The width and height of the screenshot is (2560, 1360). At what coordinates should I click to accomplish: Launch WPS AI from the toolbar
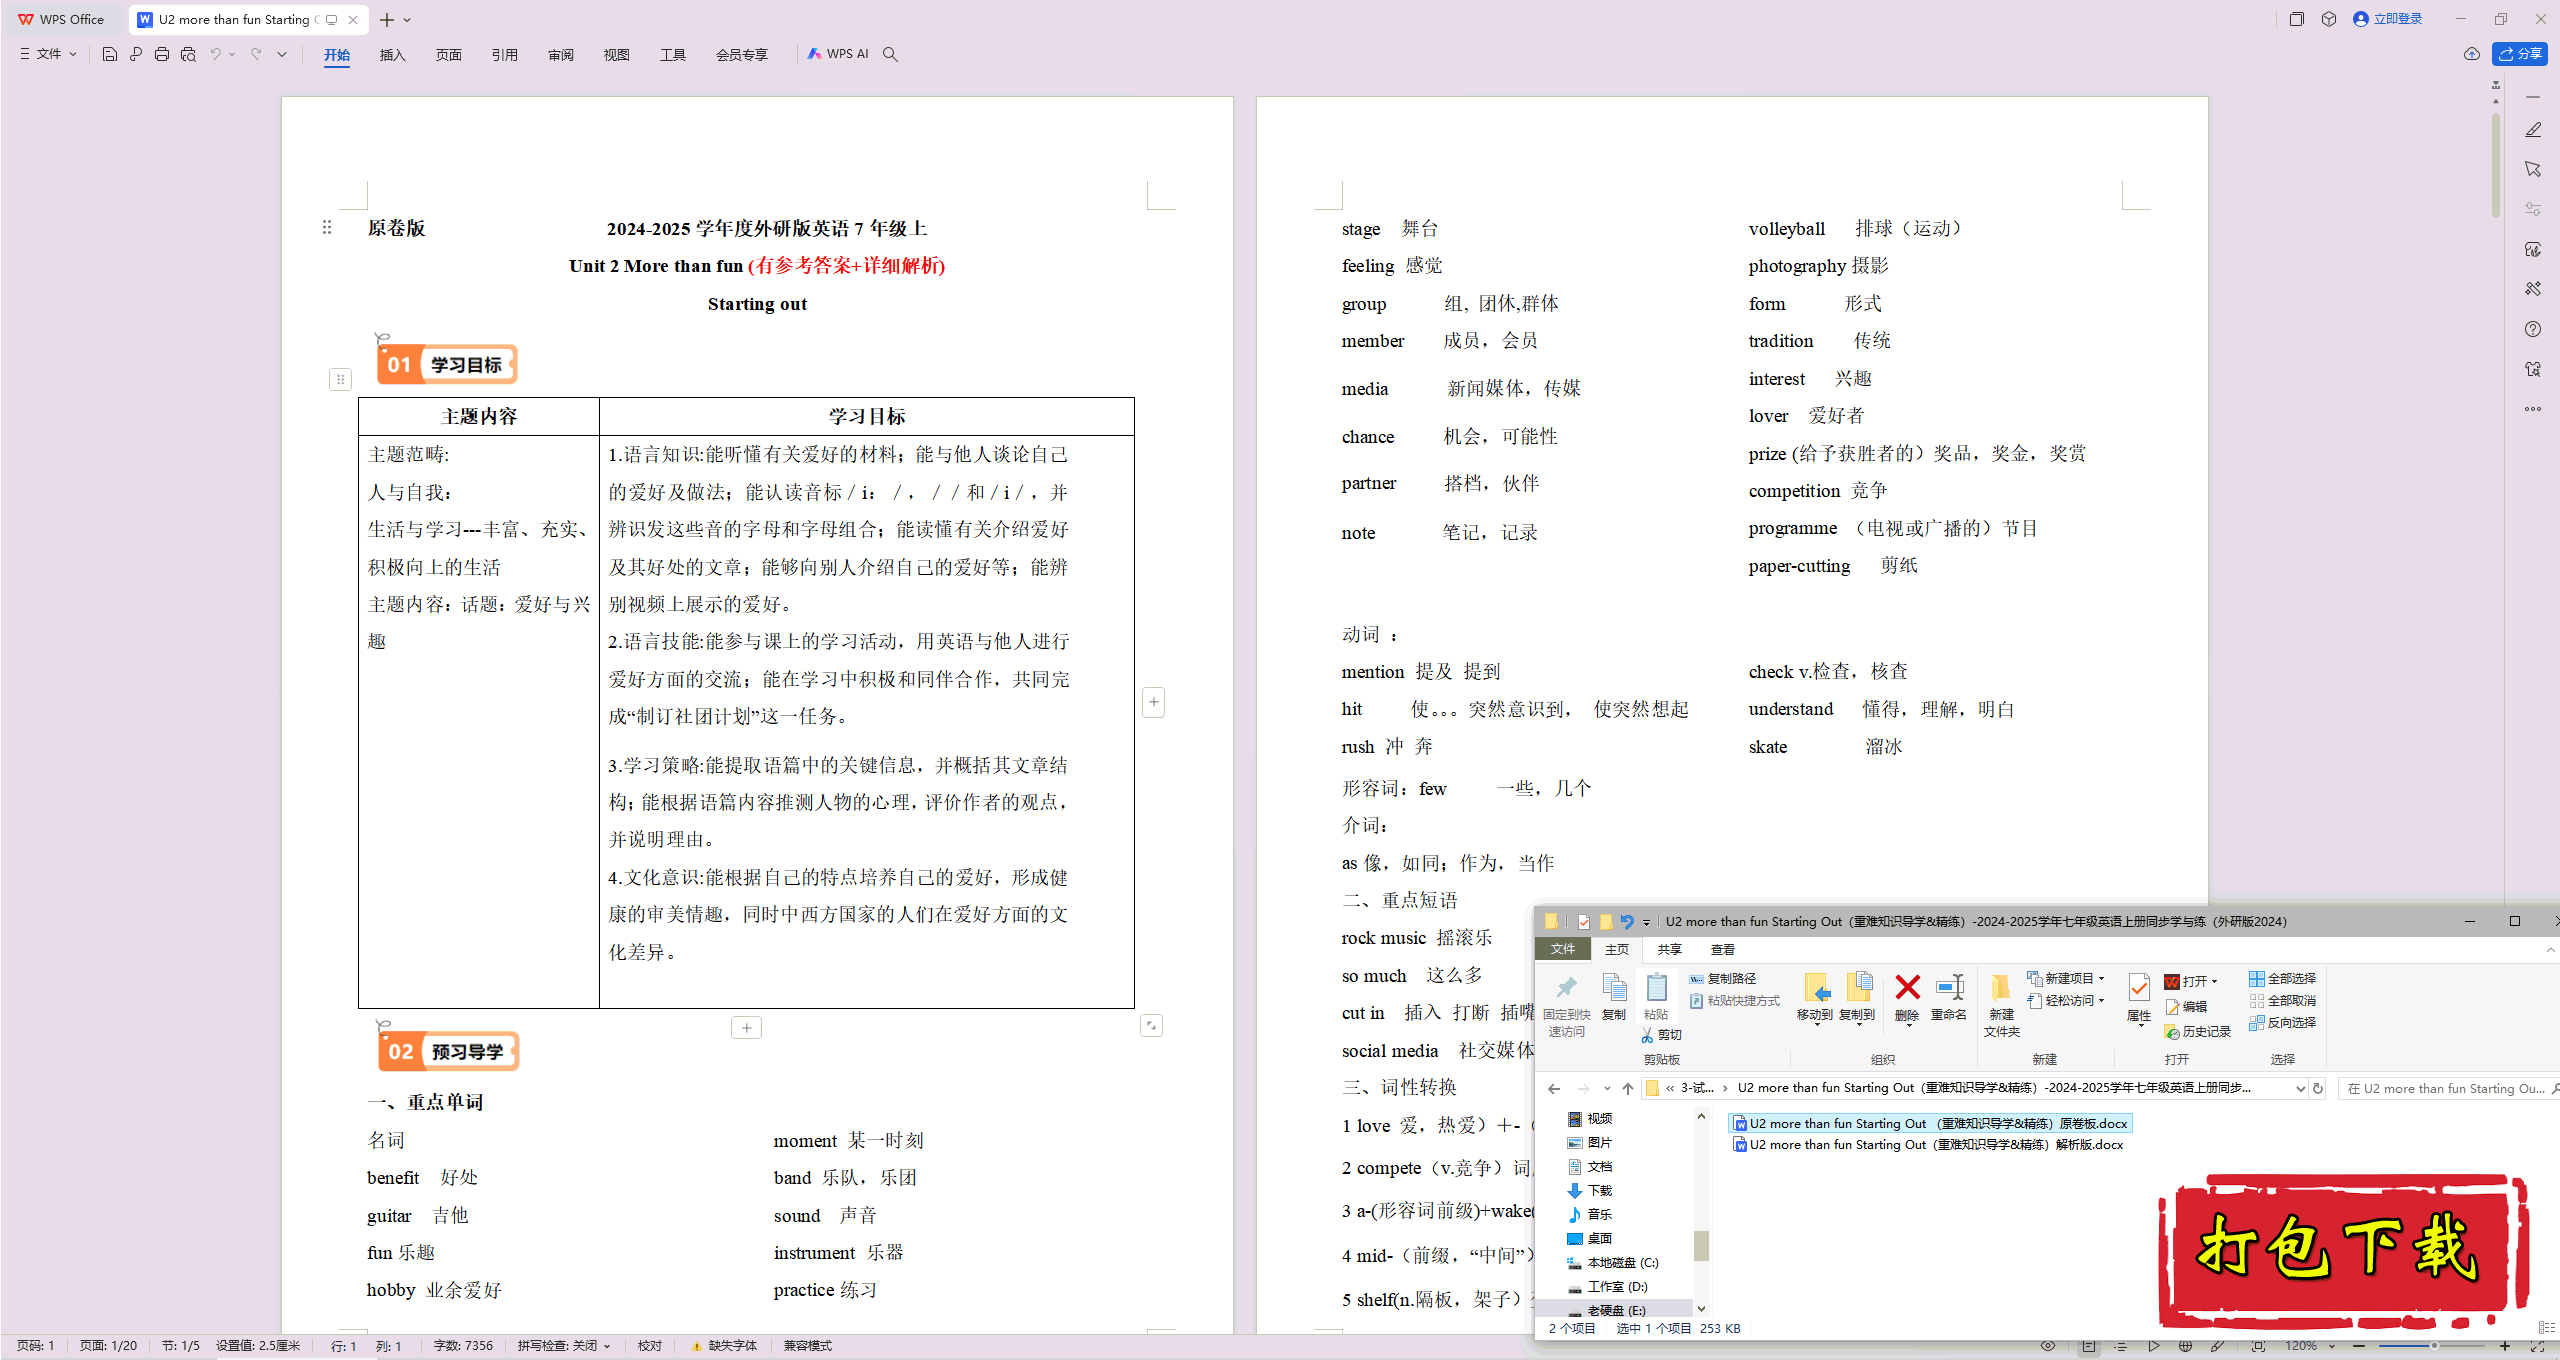pyautogui.click(x=838, y=54)
